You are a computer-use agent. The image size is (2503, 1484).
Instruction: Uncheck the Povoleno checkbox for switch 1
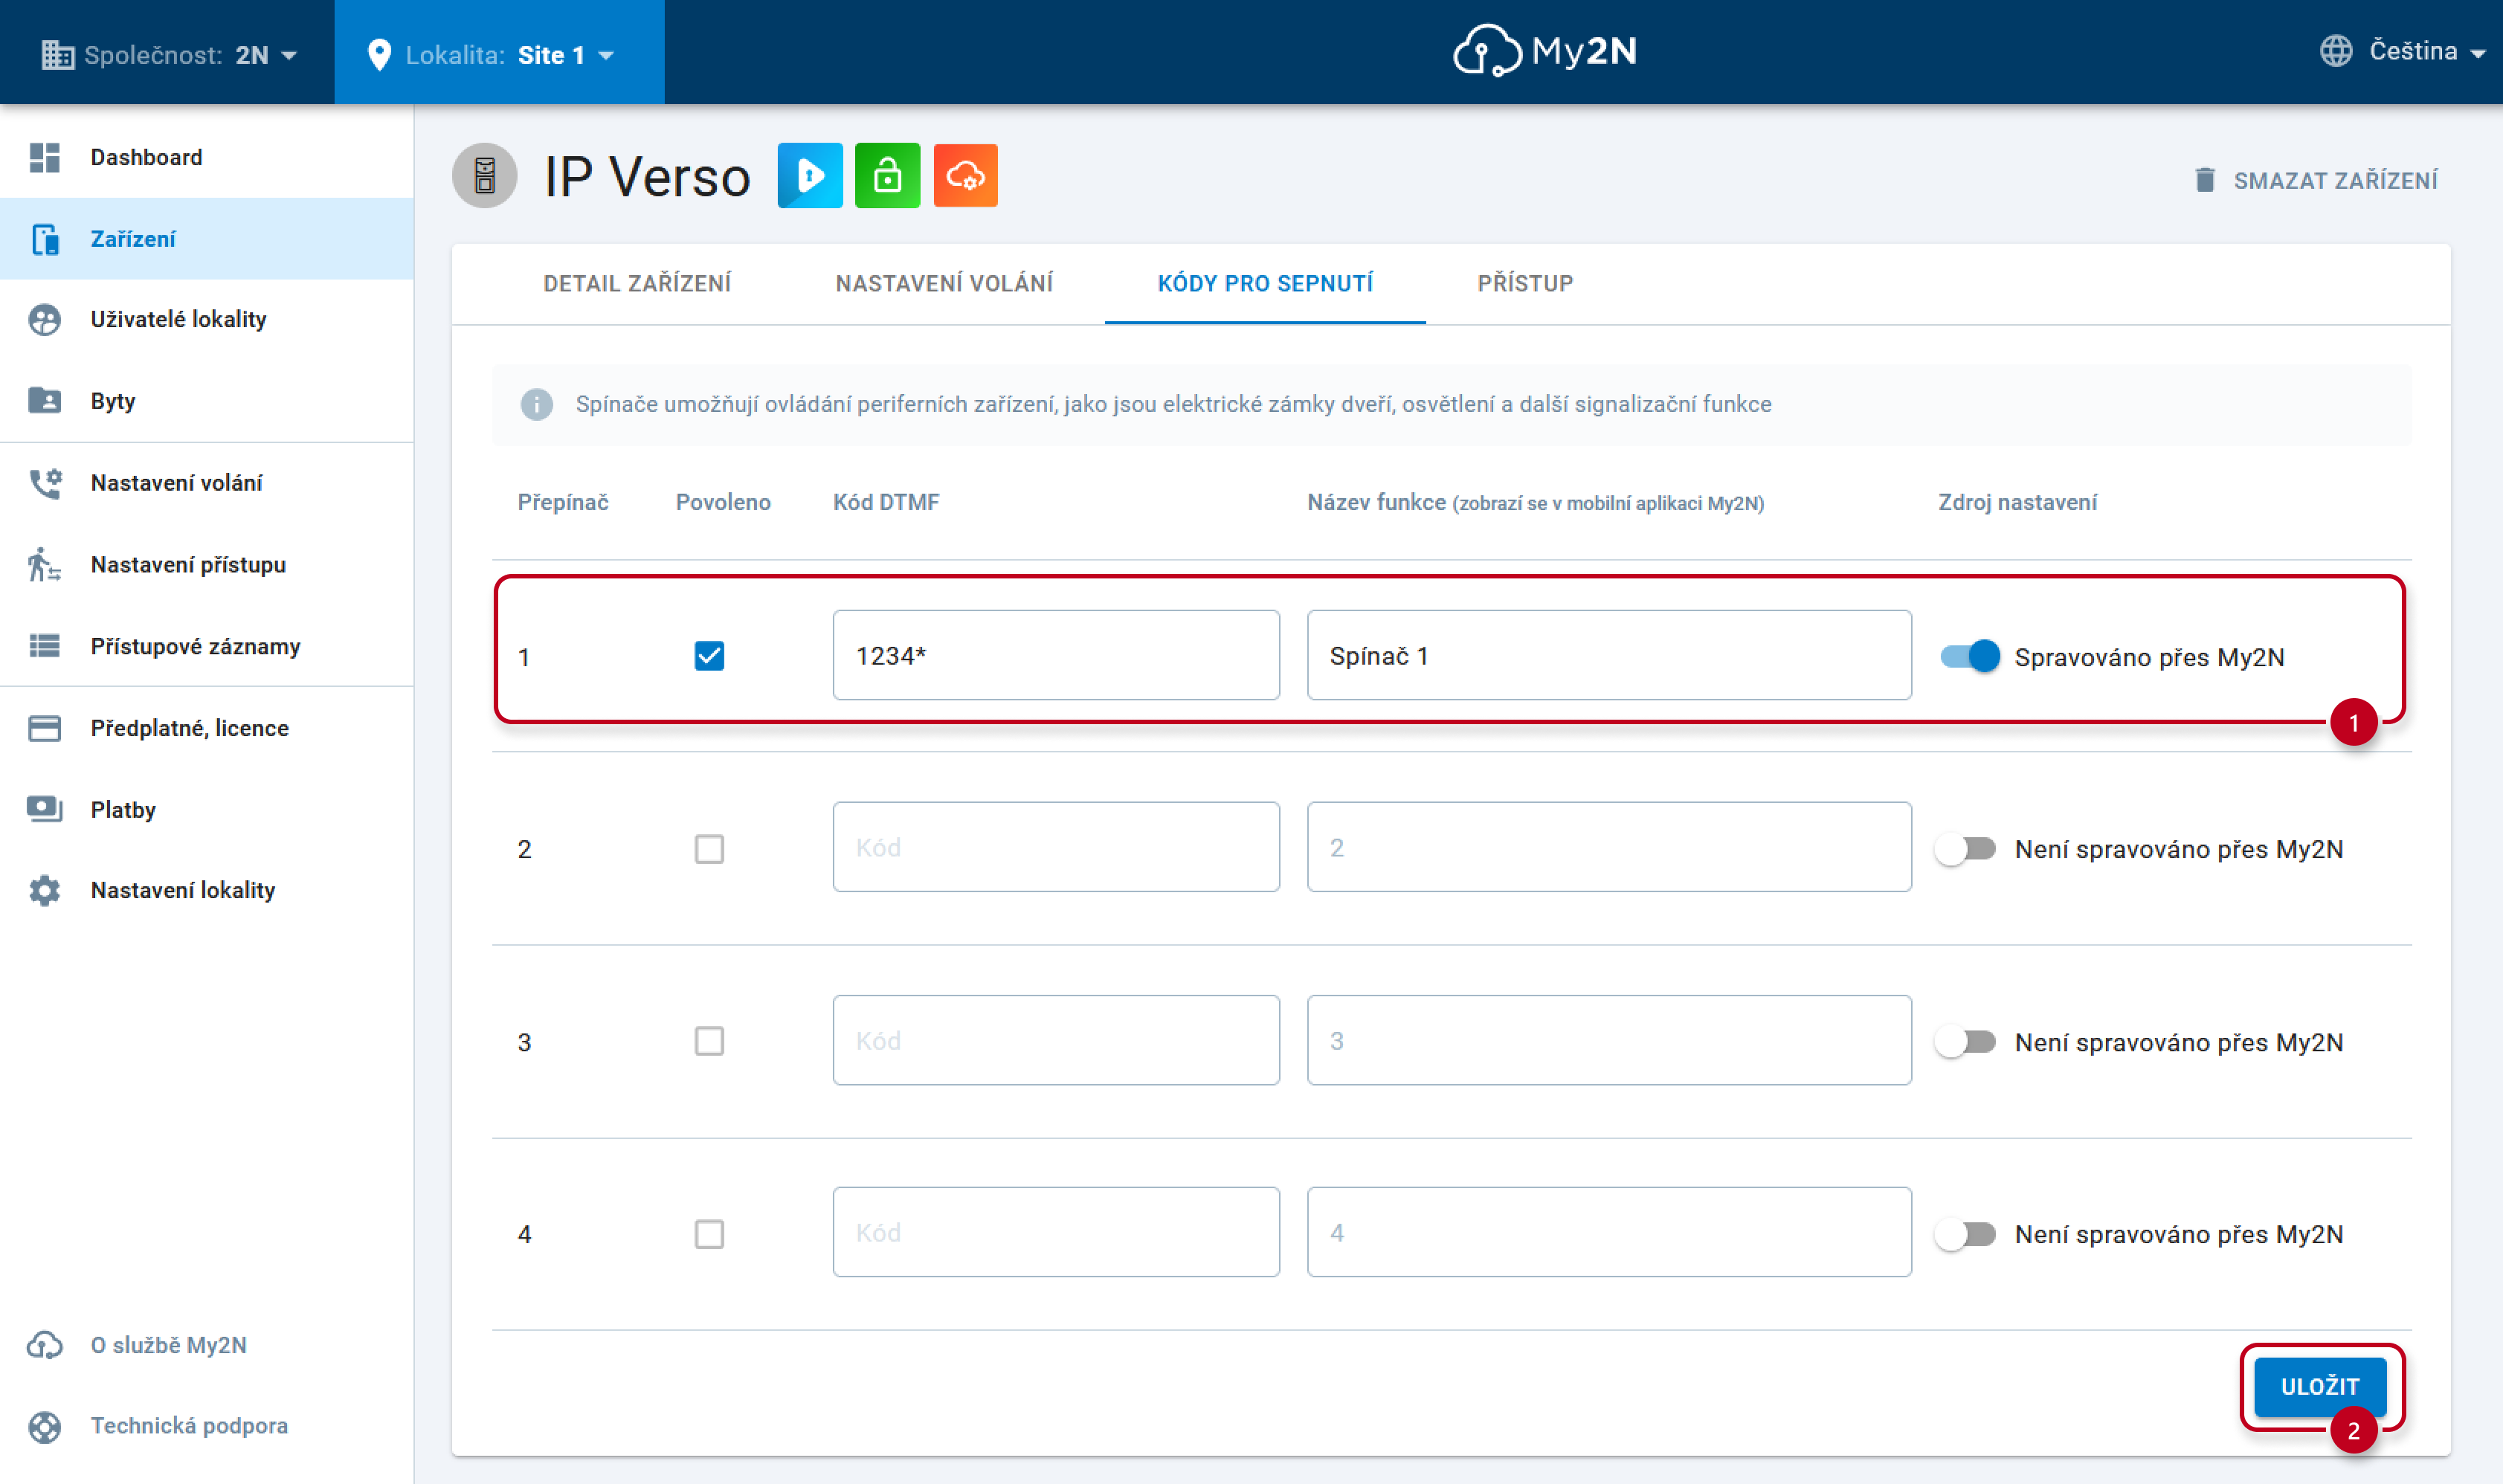[709, 656]
